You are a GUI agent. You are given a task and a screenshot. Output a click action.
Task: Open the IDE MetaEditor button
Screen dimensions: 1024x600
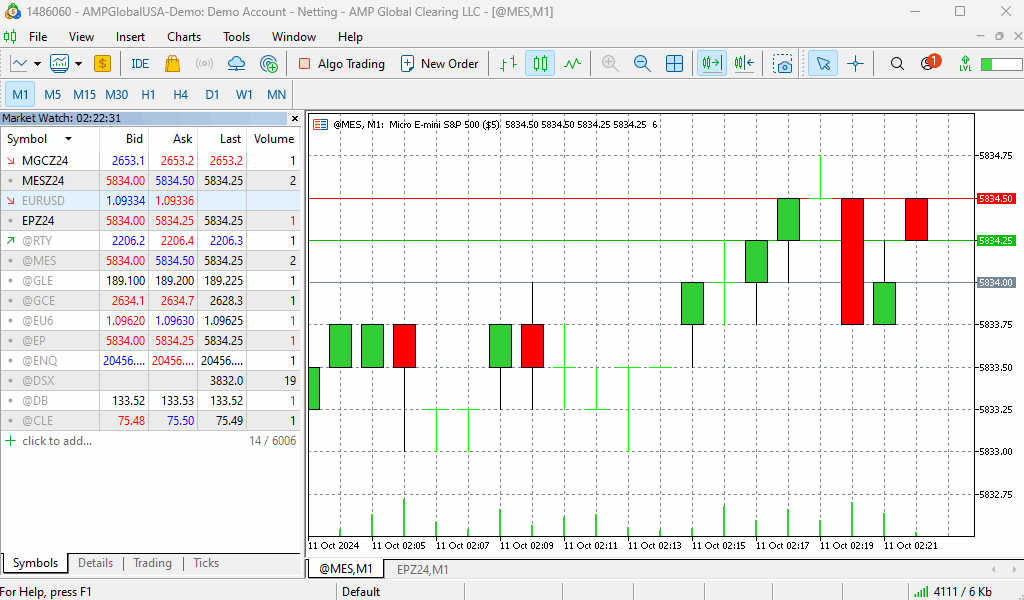140,64
